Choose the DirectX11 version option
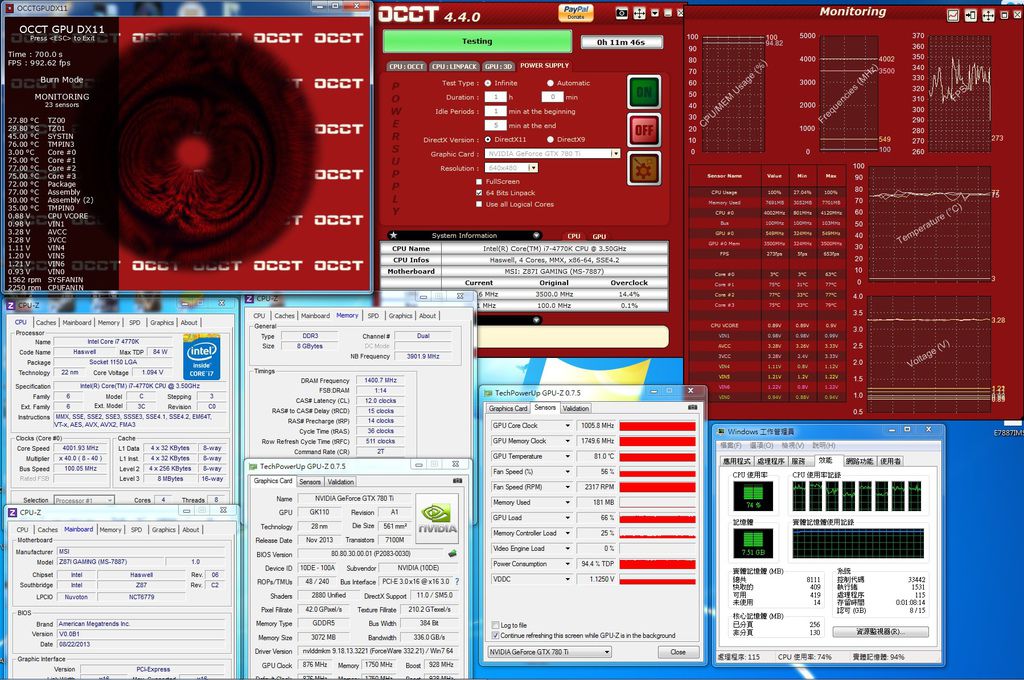The width and height of the screenshot is (1024, 680). (x=488, y=140)
